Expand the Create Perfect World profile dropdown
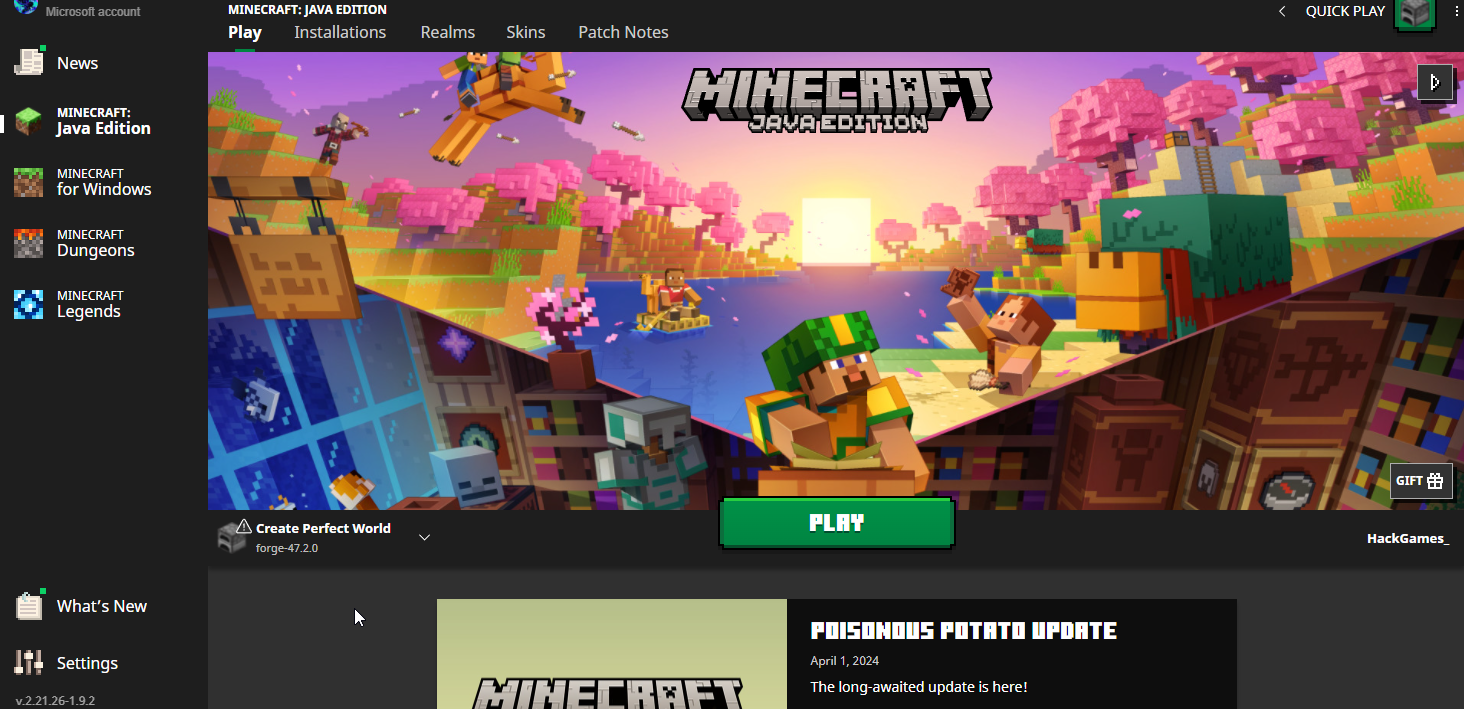 click(x=424, y=537)
